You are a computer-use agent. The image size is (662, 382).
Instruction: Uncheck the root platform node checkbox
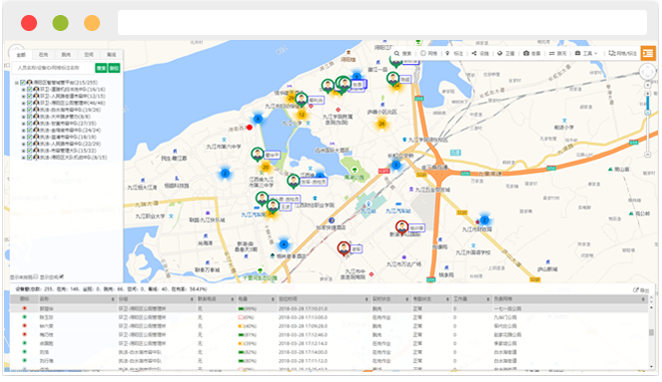(x=23, y=83)
